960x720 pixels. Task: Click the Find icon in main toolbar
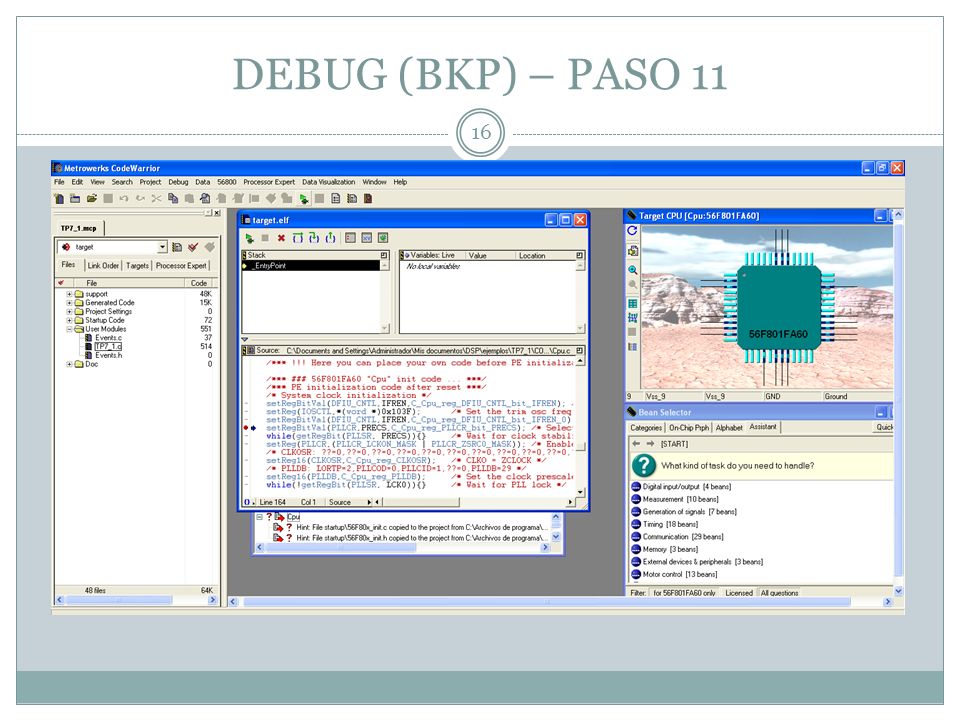pos(205,198)
